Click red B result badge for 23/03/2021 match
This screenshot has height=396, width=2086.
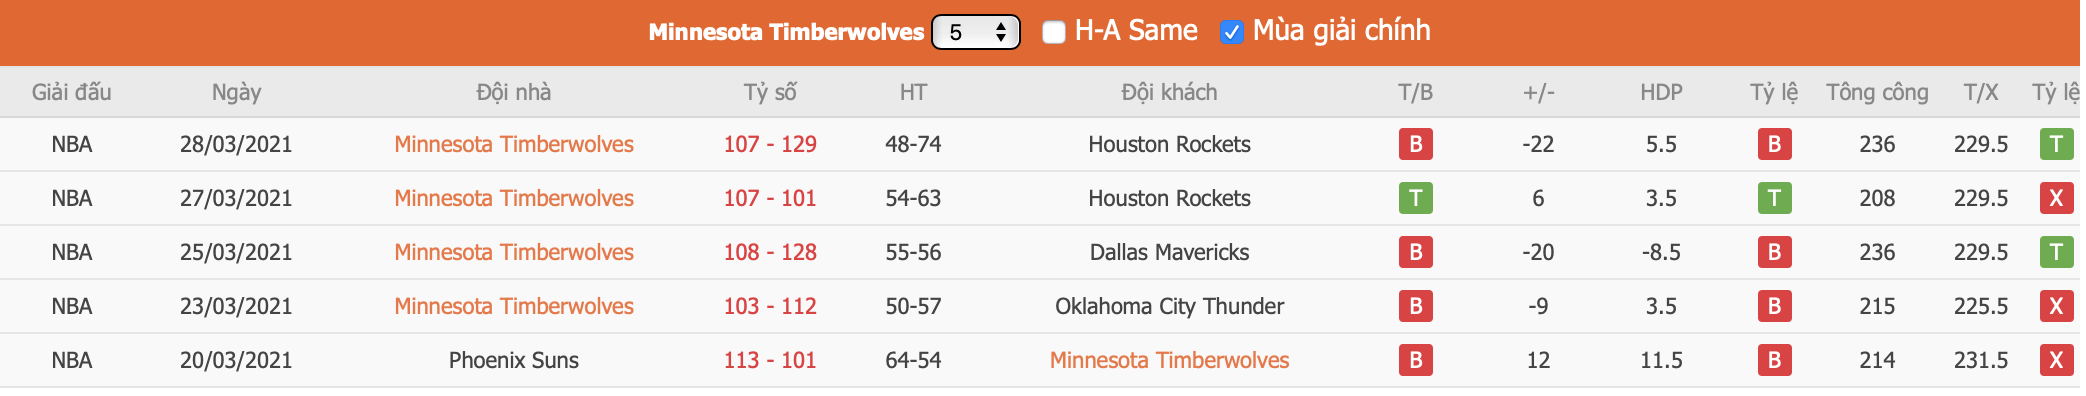[1415, 306]
